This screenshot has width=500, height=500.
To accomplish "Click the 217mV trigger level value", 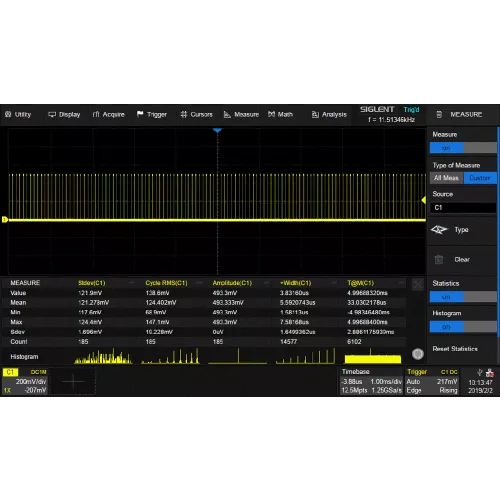I will pos(447,382).
